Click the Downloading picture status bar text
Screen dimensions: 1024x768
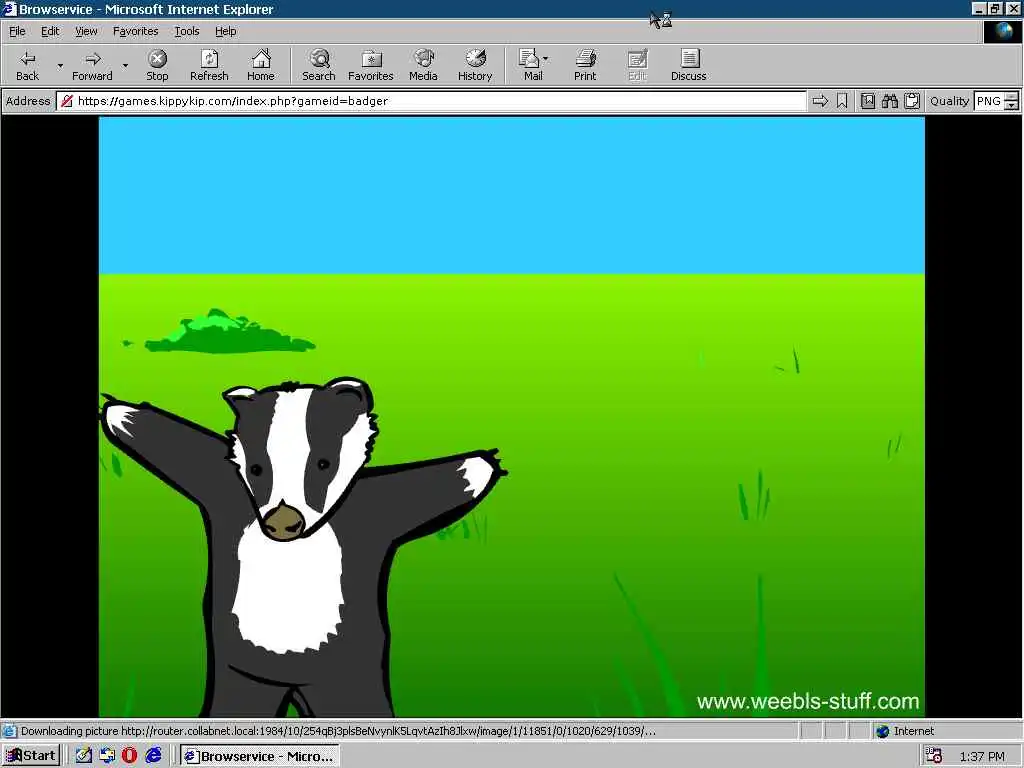click(338, 731)
